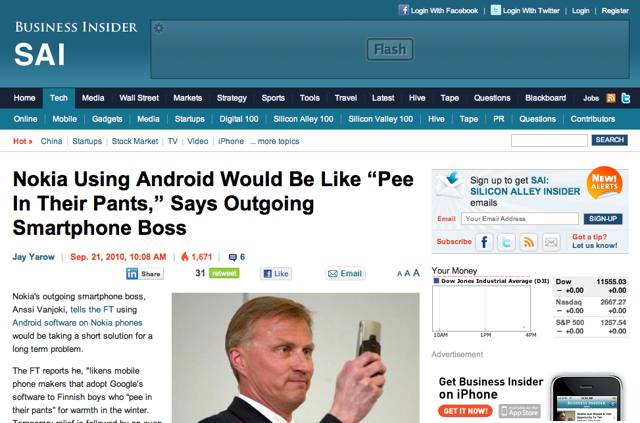Click the Dow Jones Industrial Average chart
The width and height of the screenshot is (640, 423).
click(482, 308)
